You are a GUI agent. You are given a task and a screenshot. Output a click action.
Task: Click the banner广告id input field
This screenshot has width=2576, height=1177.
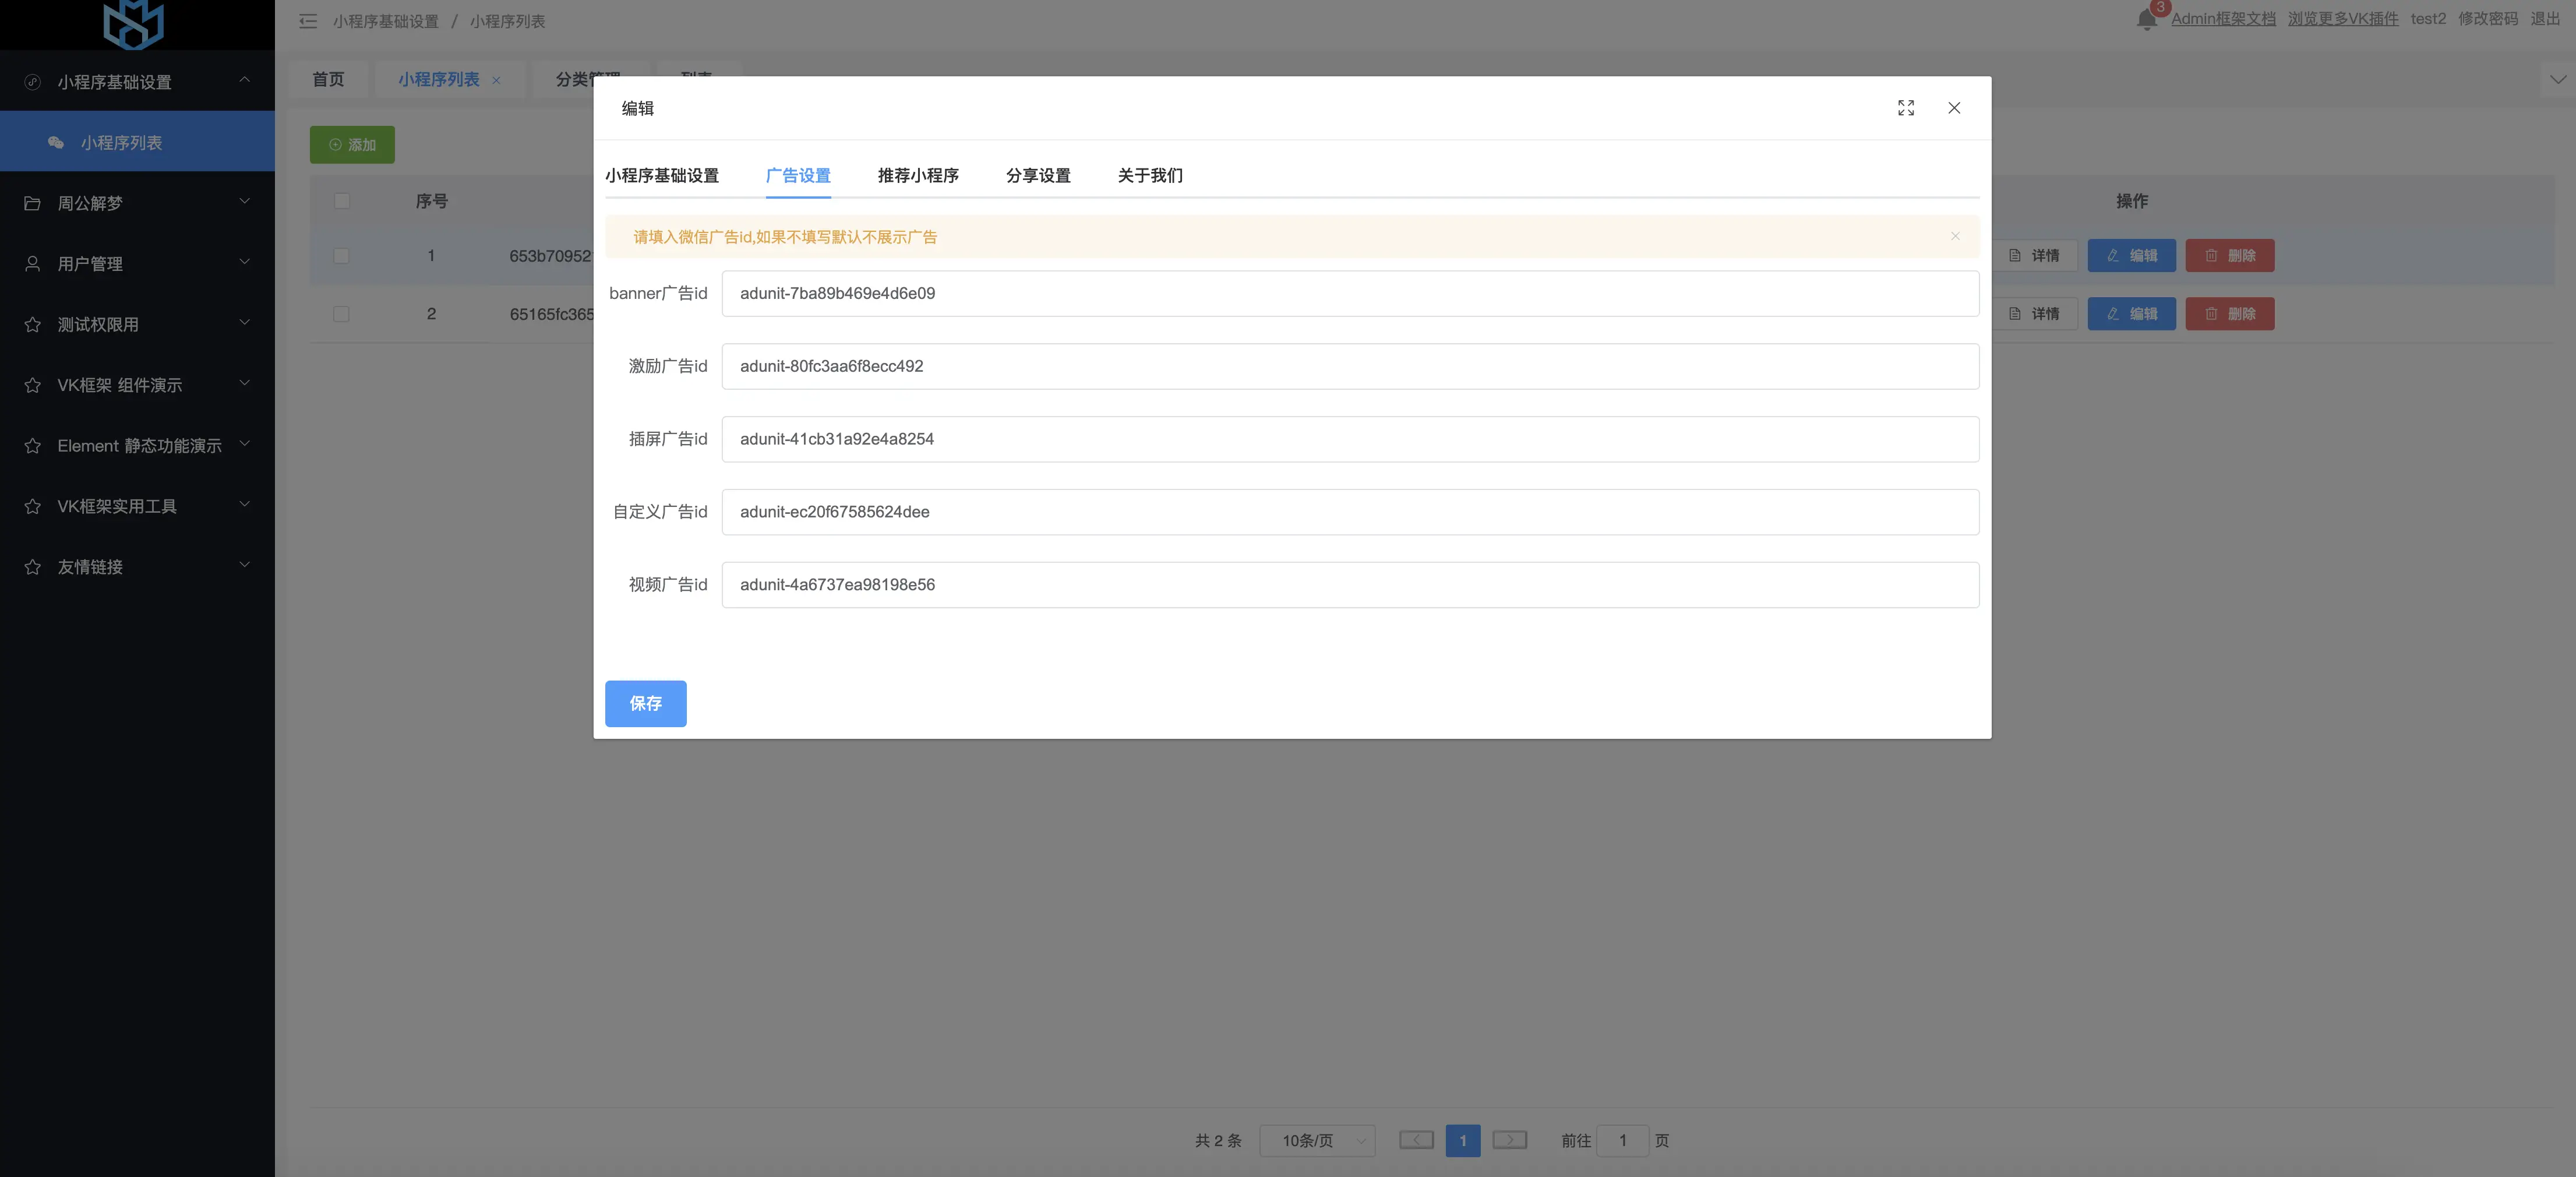[1350, 293]
